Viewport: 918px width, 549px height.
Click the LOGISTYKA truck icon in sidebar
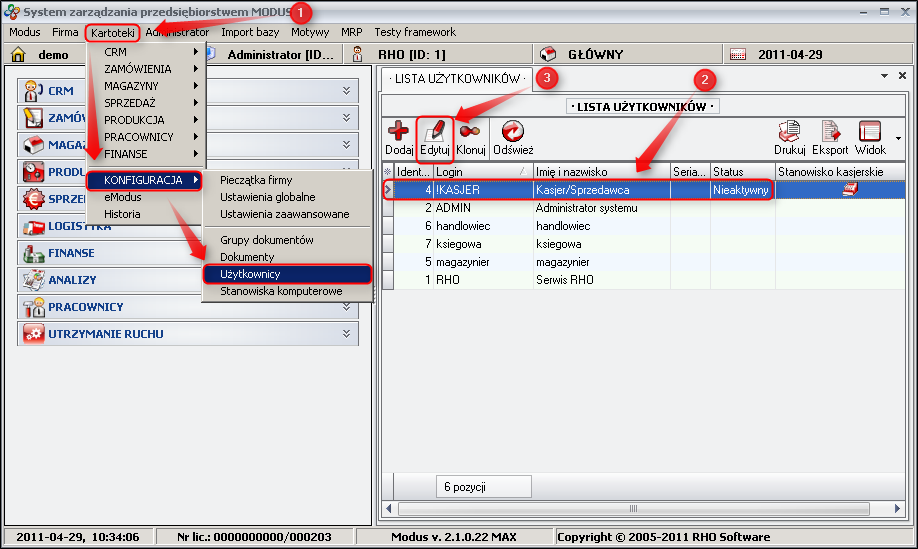pos(33,226)
